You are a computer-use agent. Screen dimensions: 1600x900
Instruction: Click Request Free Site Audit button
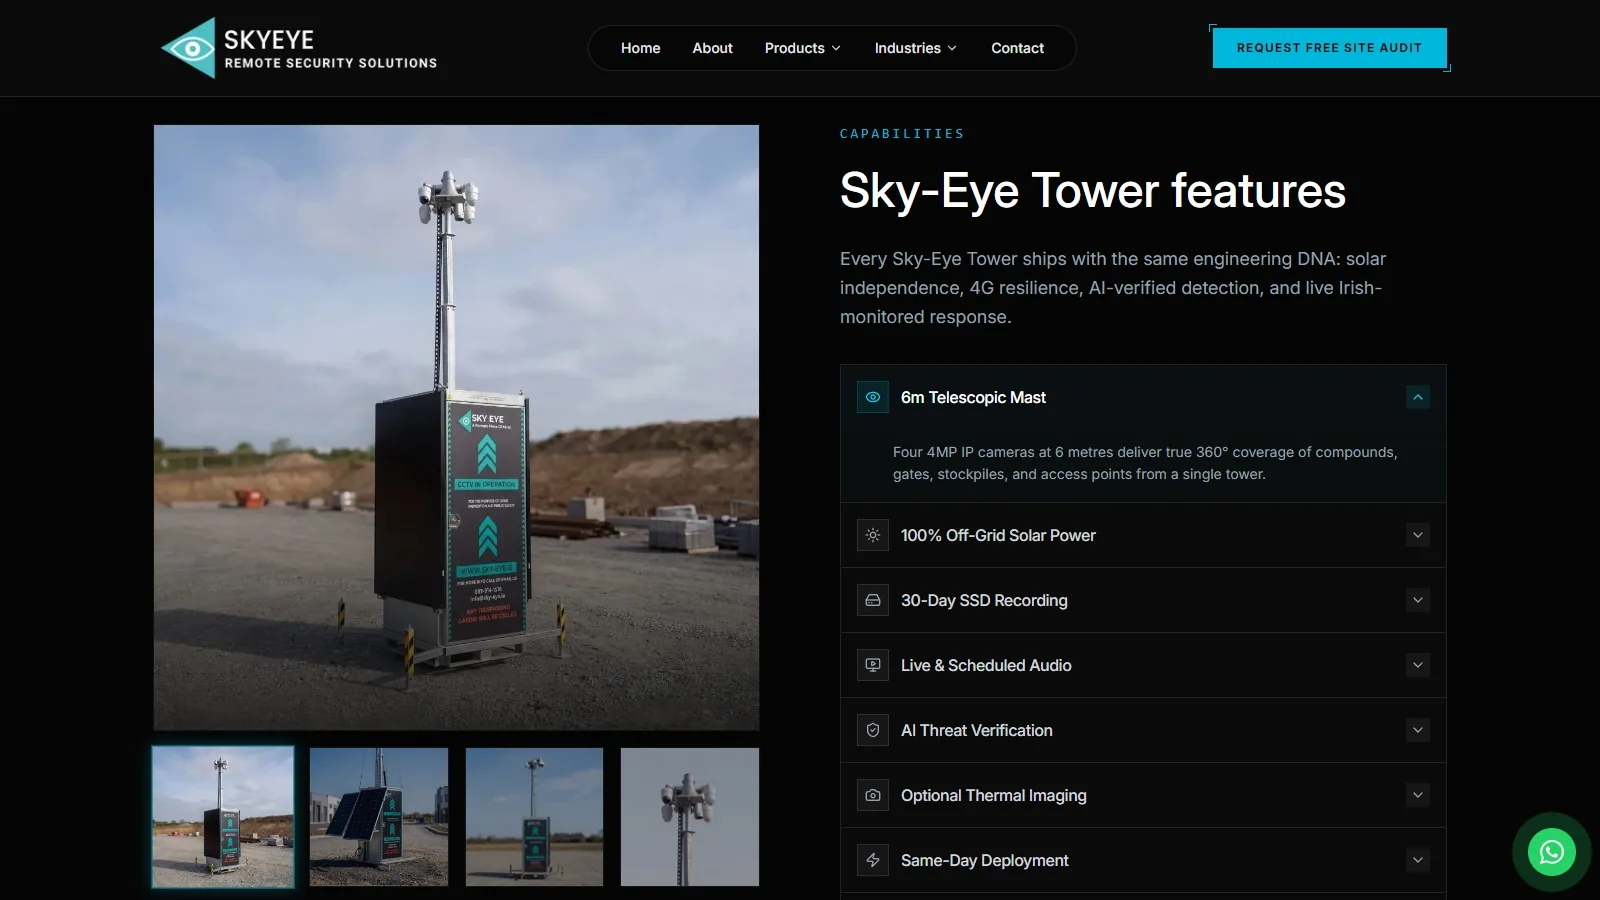1329,48
